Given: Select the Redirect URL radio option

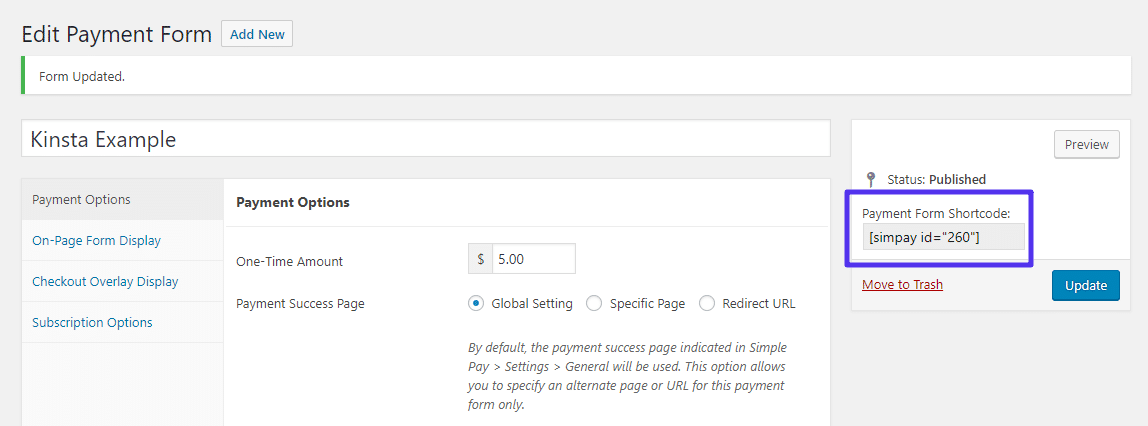Looking at the screenshot, I should 707,303.
